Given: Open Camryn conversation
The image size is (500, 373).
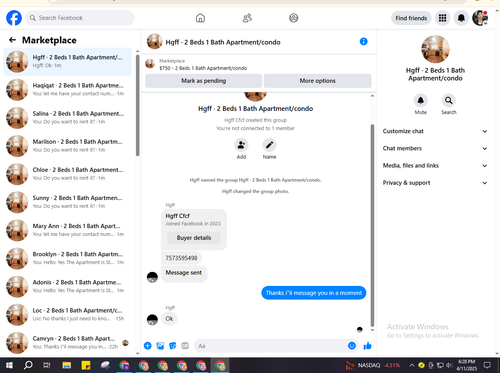Looking at the screenshot, I should pyautogui.click(x=67, y=343).
